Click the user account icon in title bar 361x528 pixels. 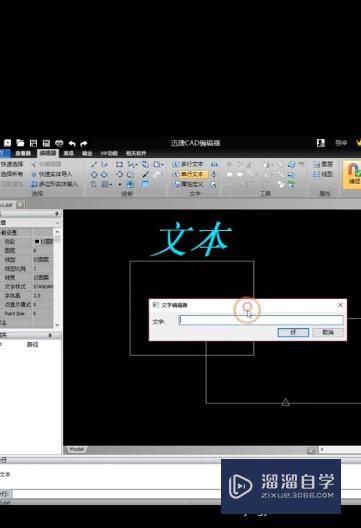point(321,143)
